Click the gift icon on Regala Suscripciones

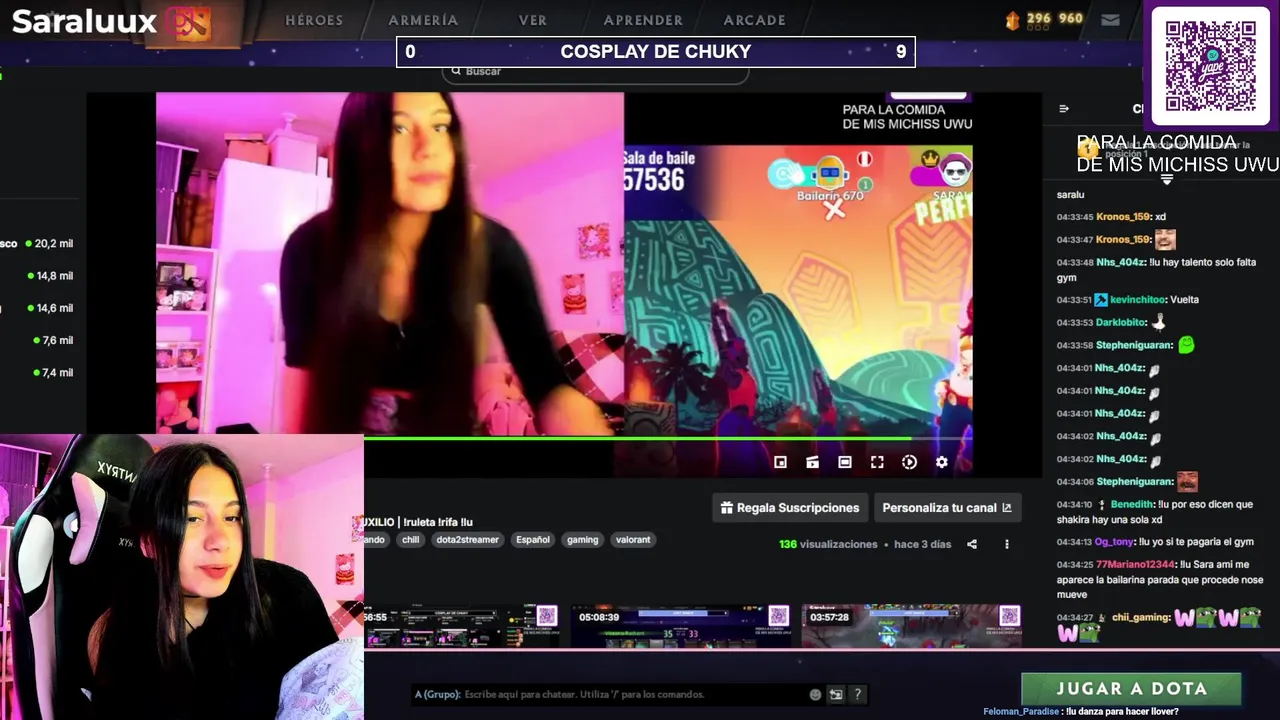(727, 508)
